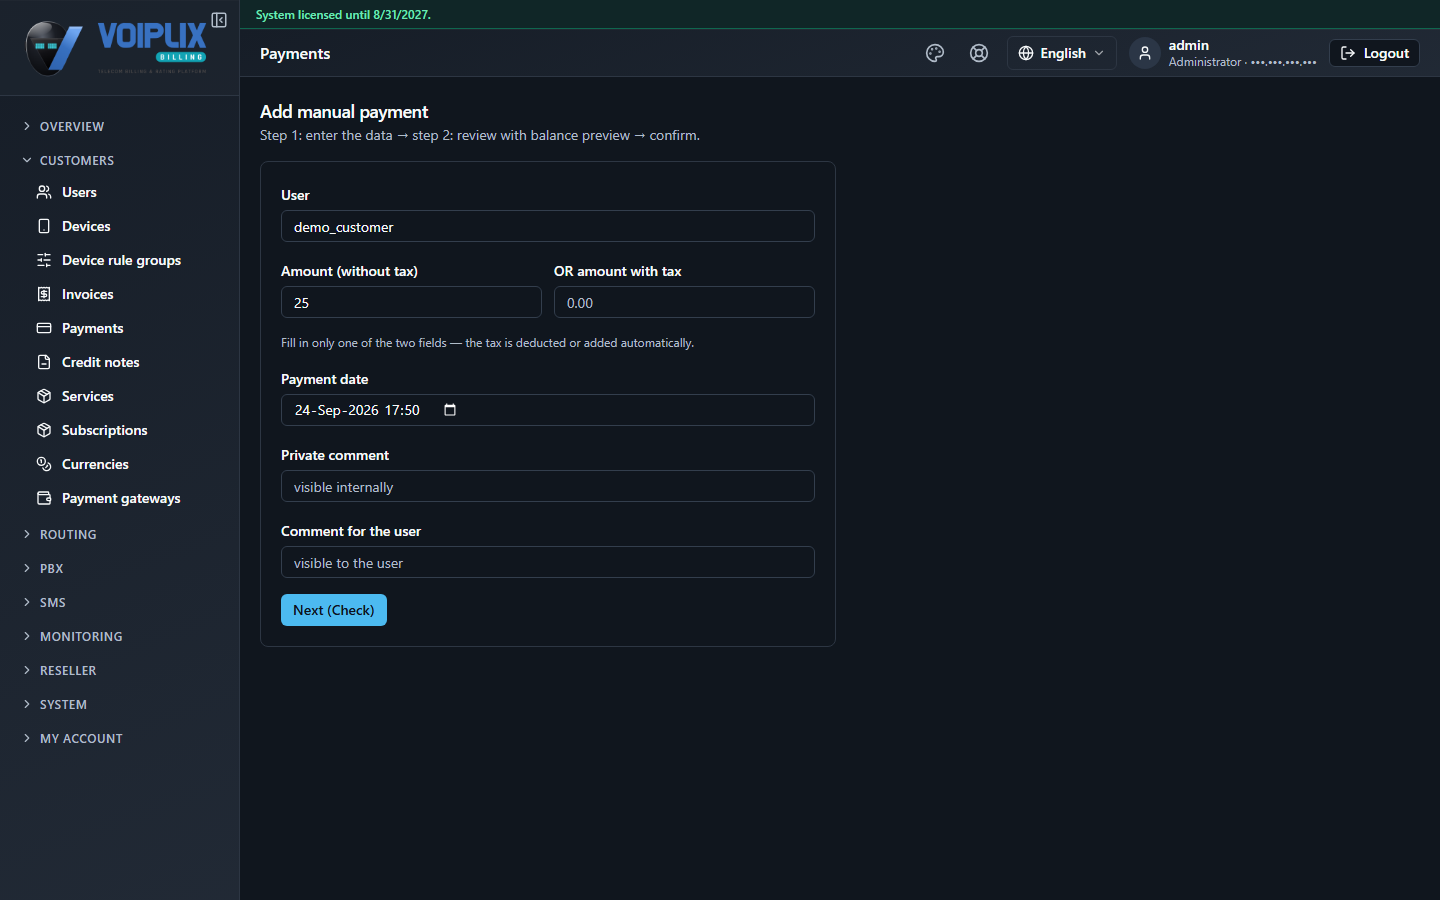Click the VOIPLIX logo

(116, 47)
